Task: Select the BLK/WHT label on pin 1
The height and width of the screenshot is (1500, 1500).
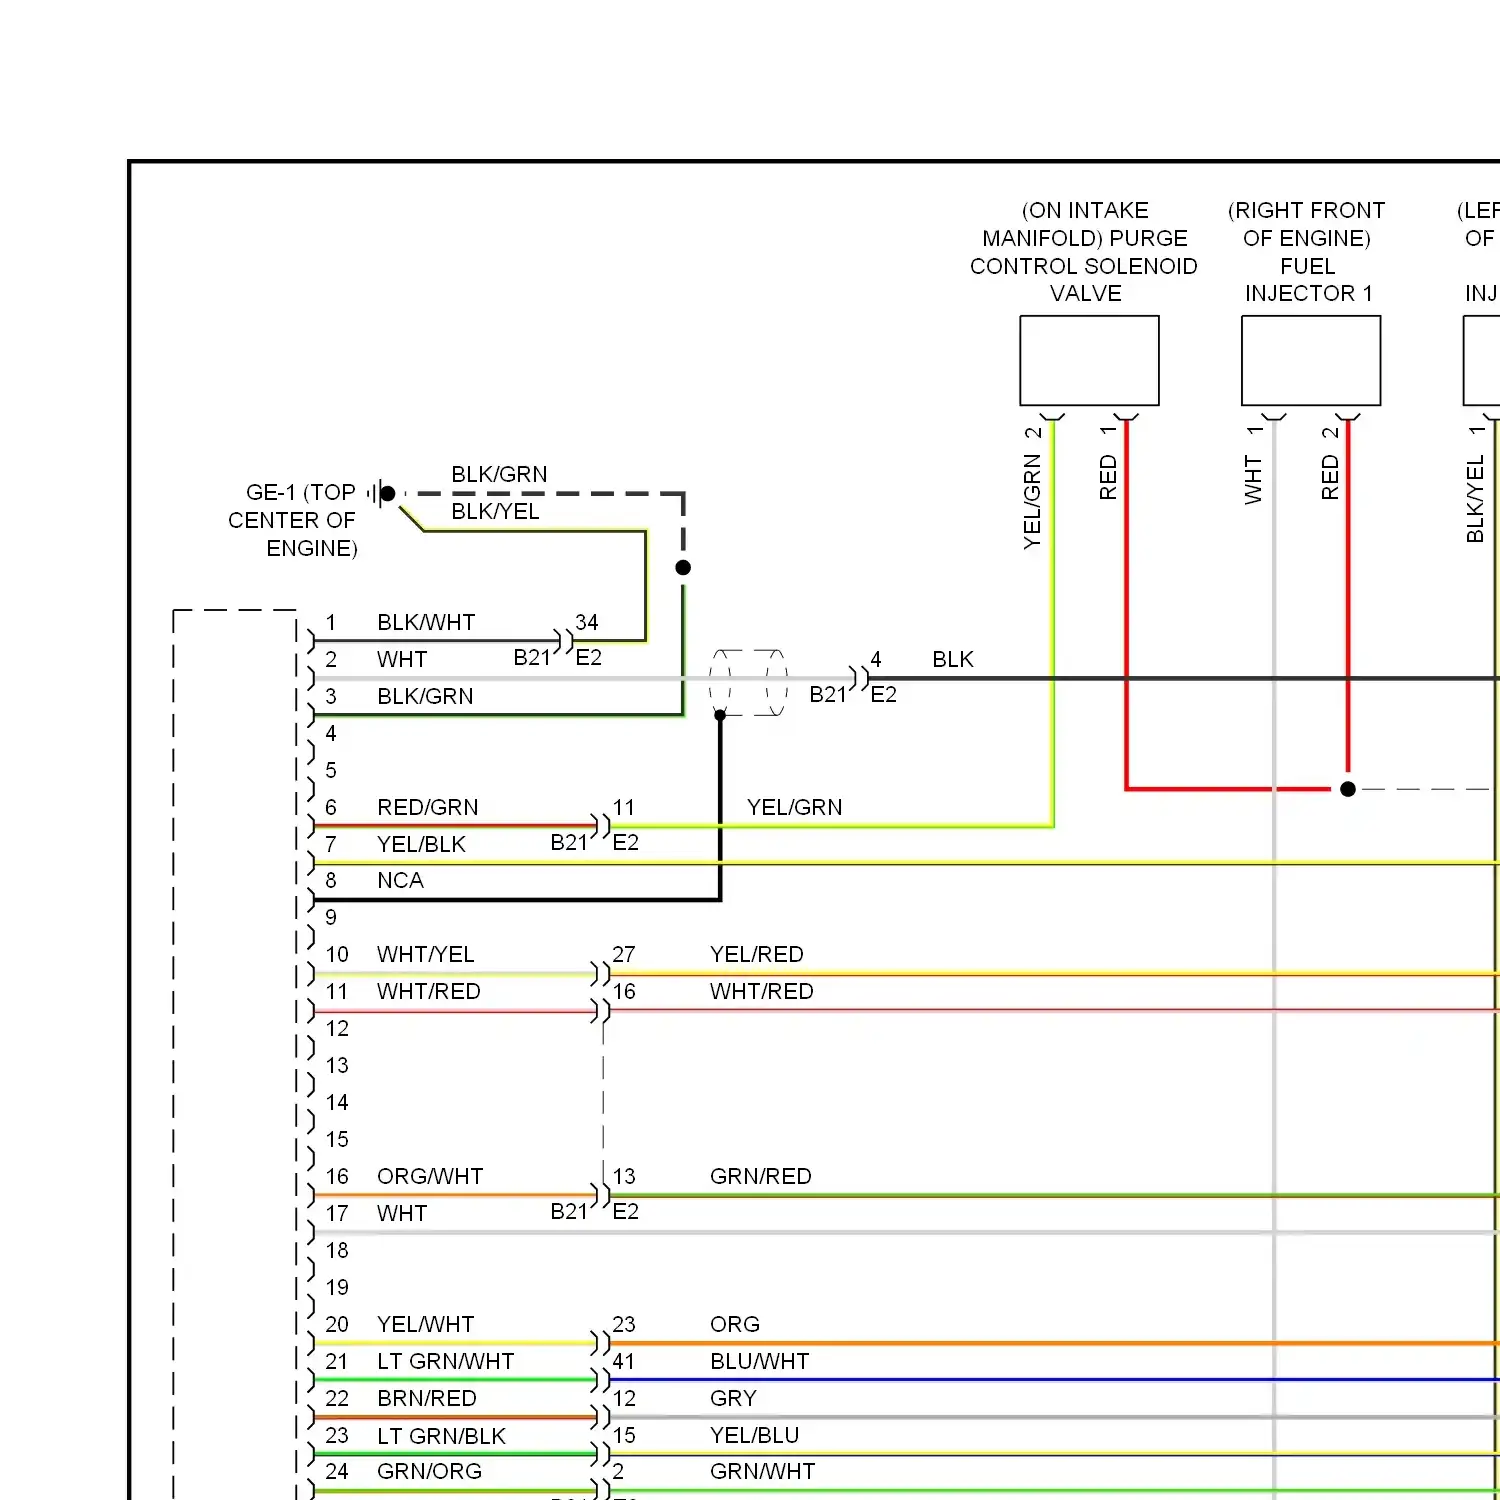Action: coord(426,622)
